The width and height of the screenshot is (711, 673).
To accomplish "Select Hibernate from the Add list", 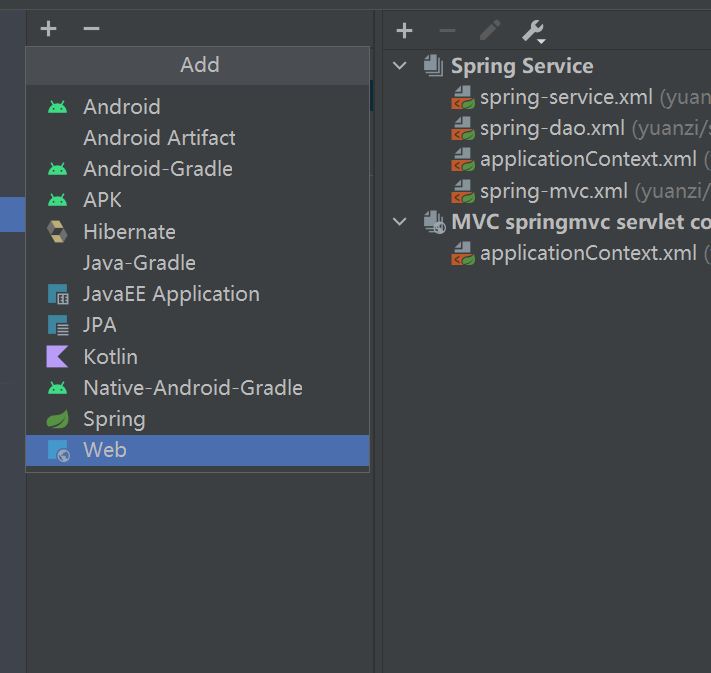I will pyautogui.click(x=197, y=232).
